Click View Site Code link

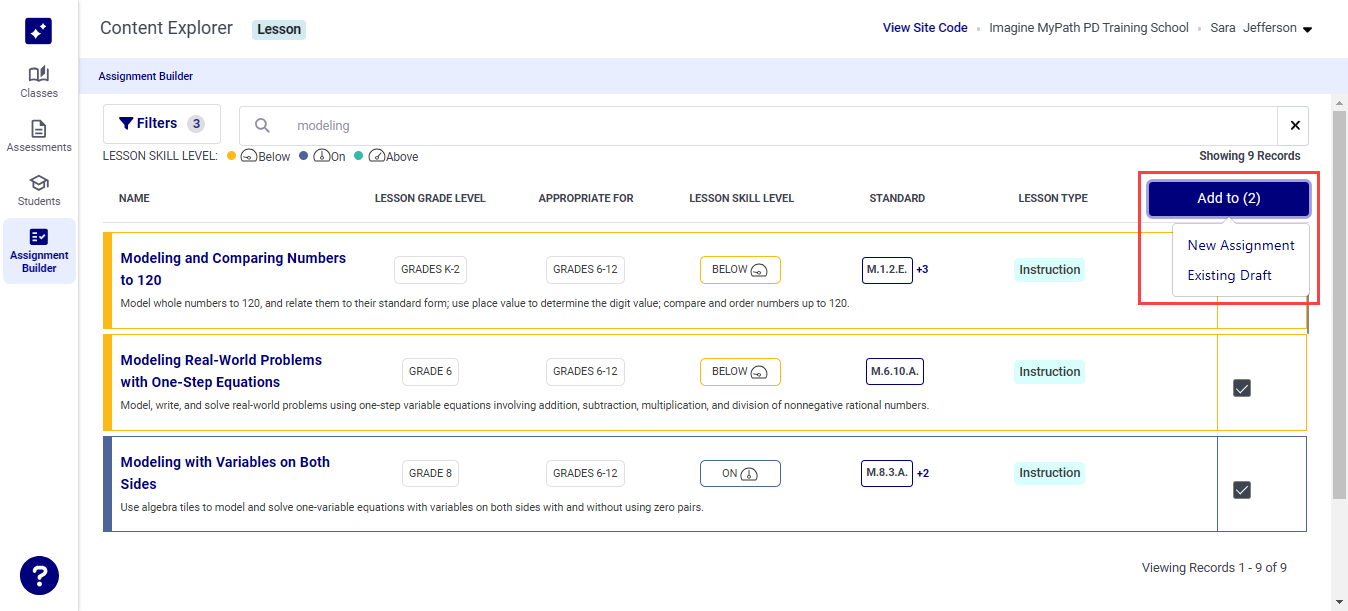coord(925,28)
